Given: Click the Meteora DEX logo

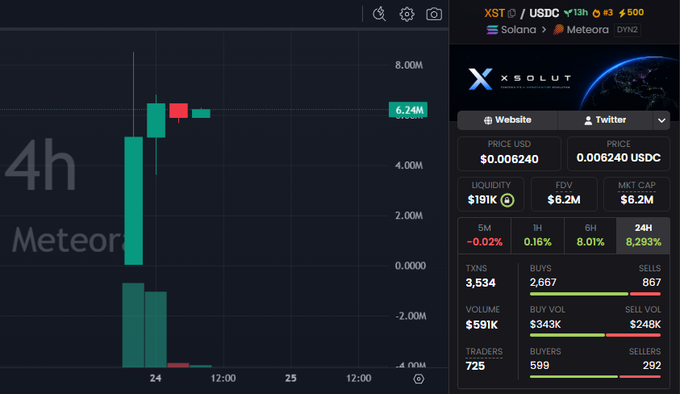Looking at the screenshot, I should (x=559, y=29).
